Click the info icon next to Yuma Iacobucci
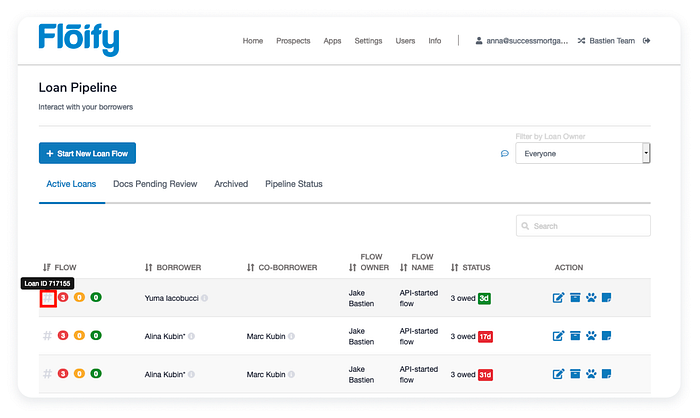 tap(204, 298)
